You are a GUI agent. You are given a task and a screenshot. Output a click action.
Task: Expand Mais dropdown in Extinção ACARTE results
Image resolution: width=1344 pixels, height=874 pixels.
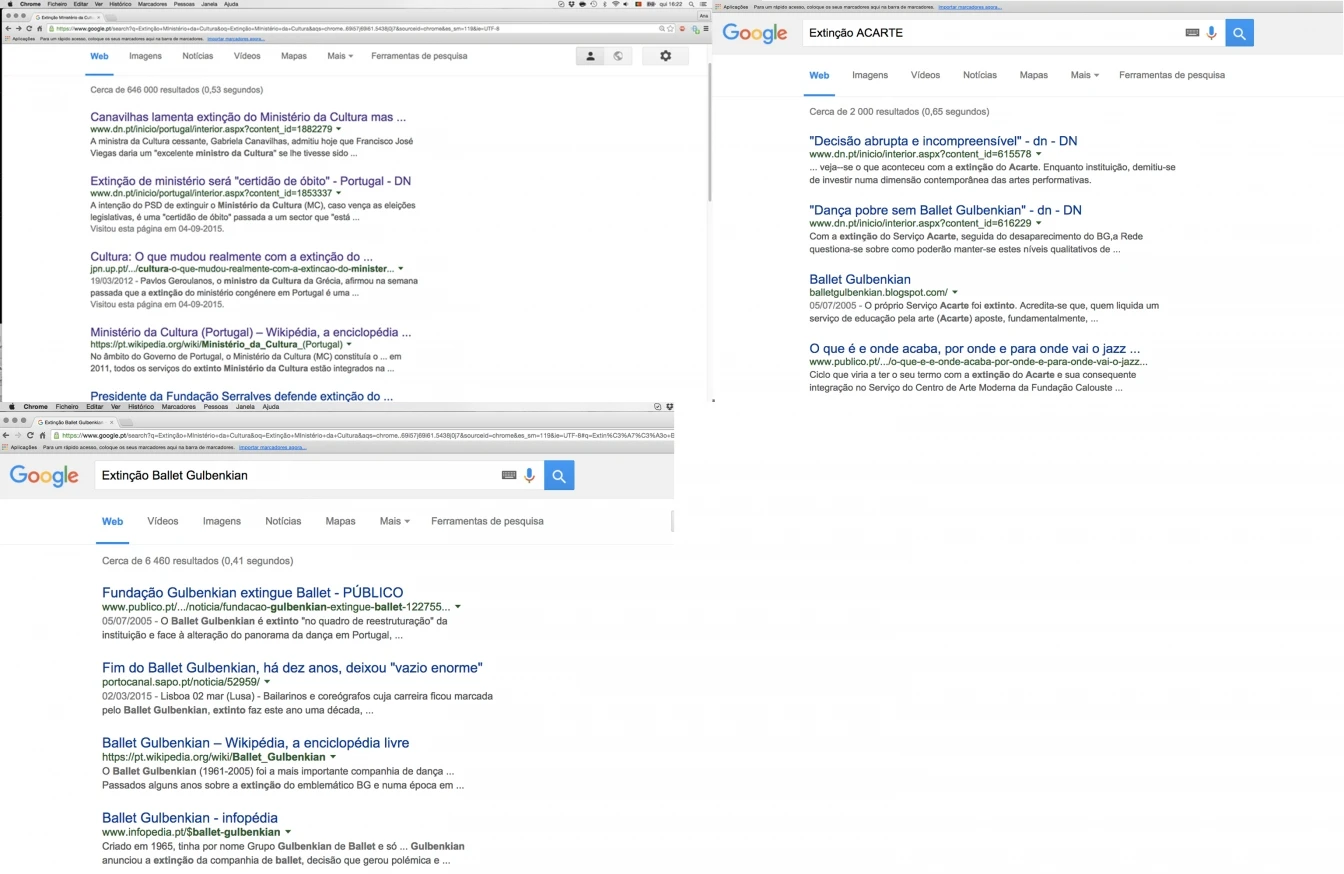pyautogui.click(x=1084, y=75)
